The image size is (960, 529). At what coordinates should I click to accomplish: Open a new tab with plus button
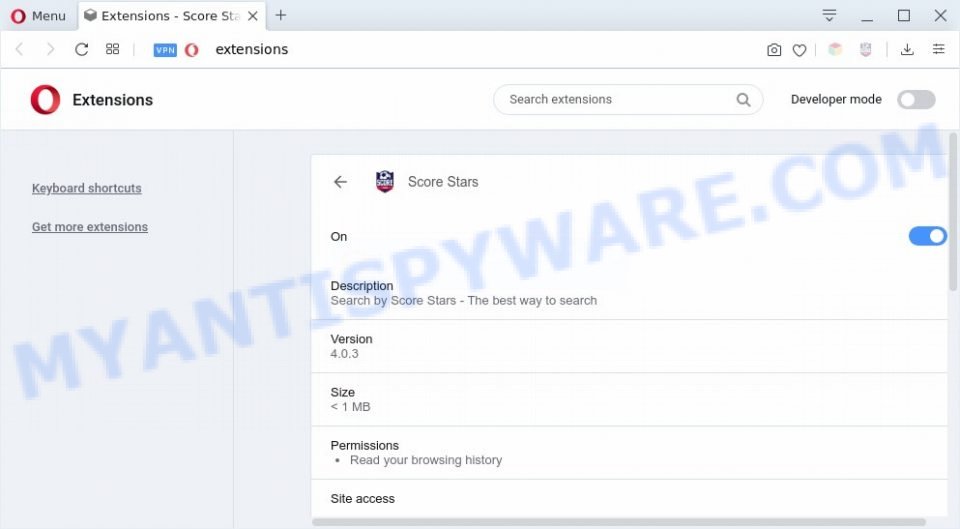[x=281, y=15]
